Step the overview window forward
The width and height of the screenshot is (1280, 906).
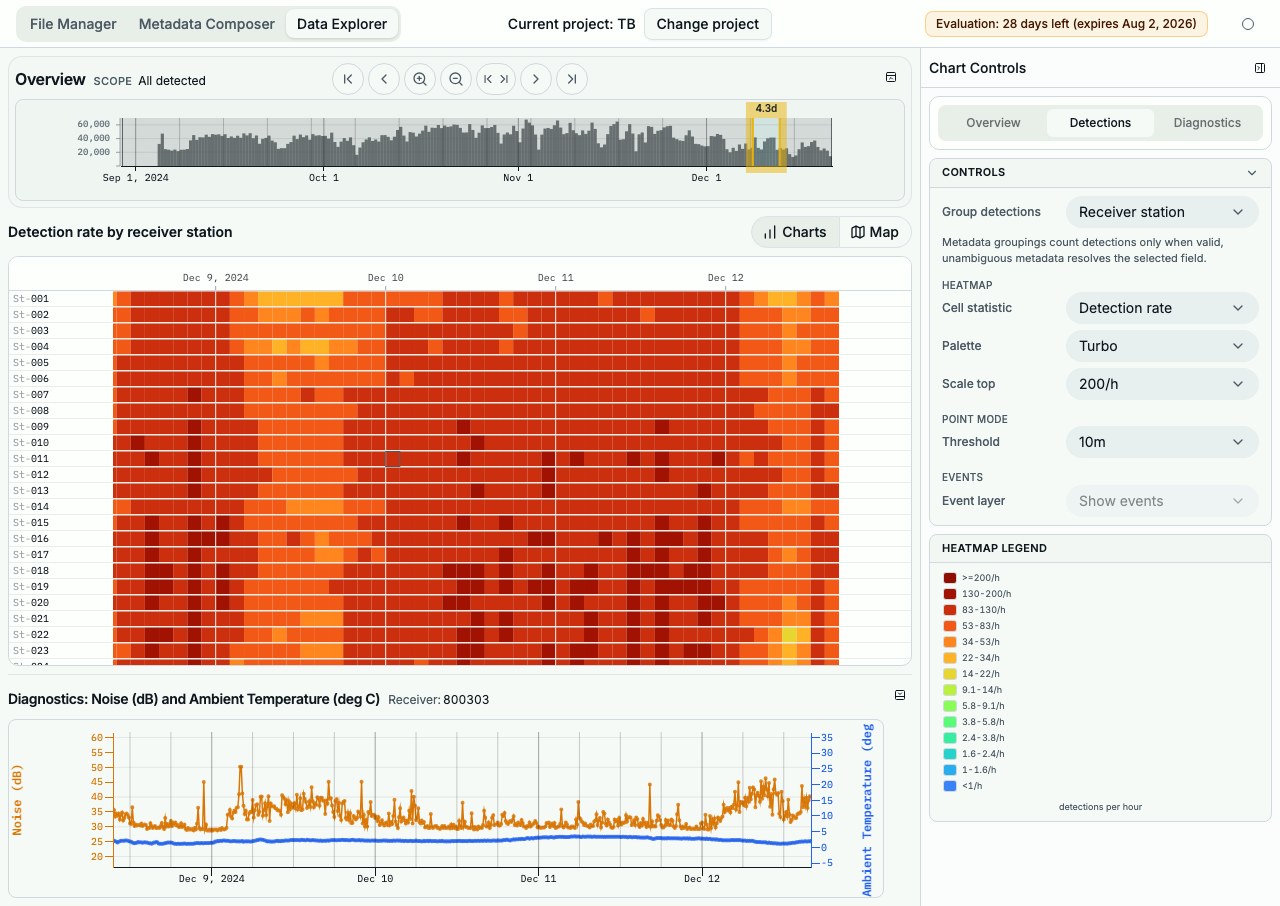pyautogui.click(x=536, y=79)
